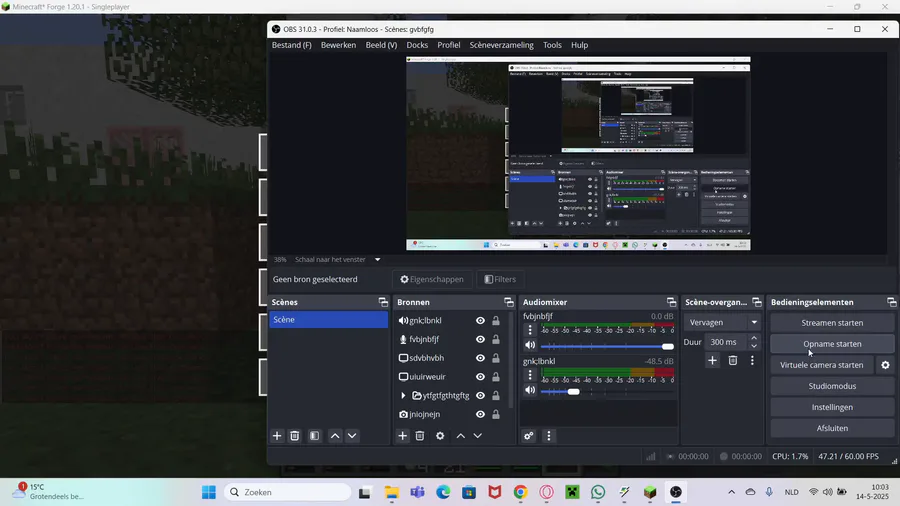The image size is (900, 506).
Task: Open preview scale dropdown arrow
Action: click(x=378, y=259)
